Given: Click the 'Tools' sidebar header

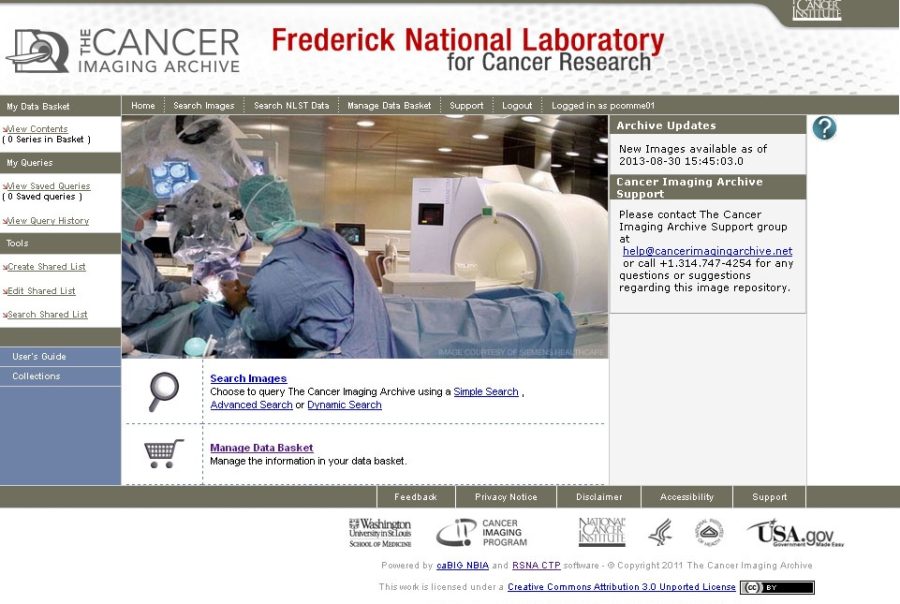Looking at the screenshot, I should [x=60, y=243].
